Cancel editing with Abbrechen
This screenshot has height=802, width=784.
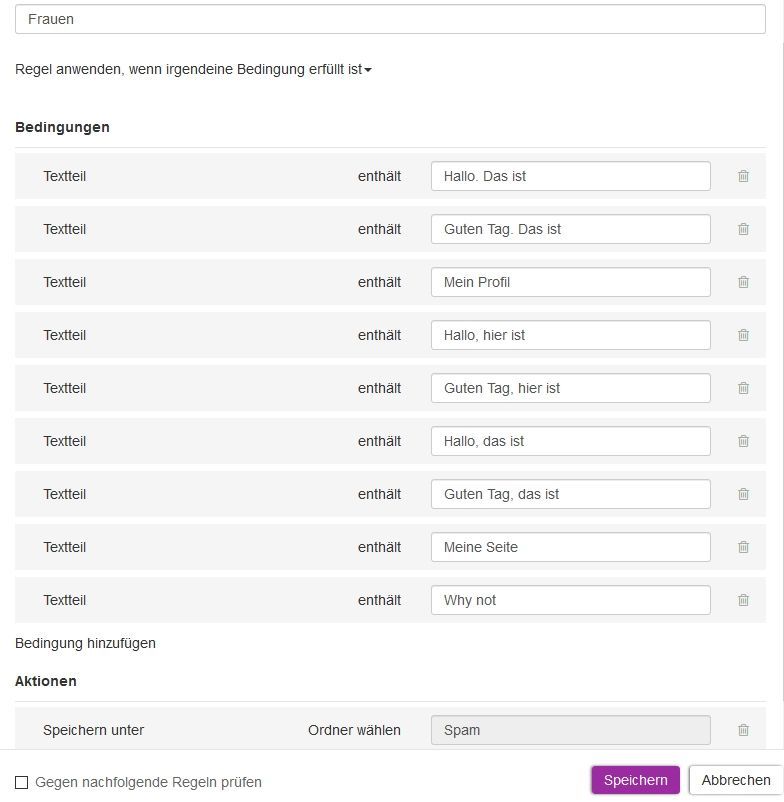click(x=734, y=778)
